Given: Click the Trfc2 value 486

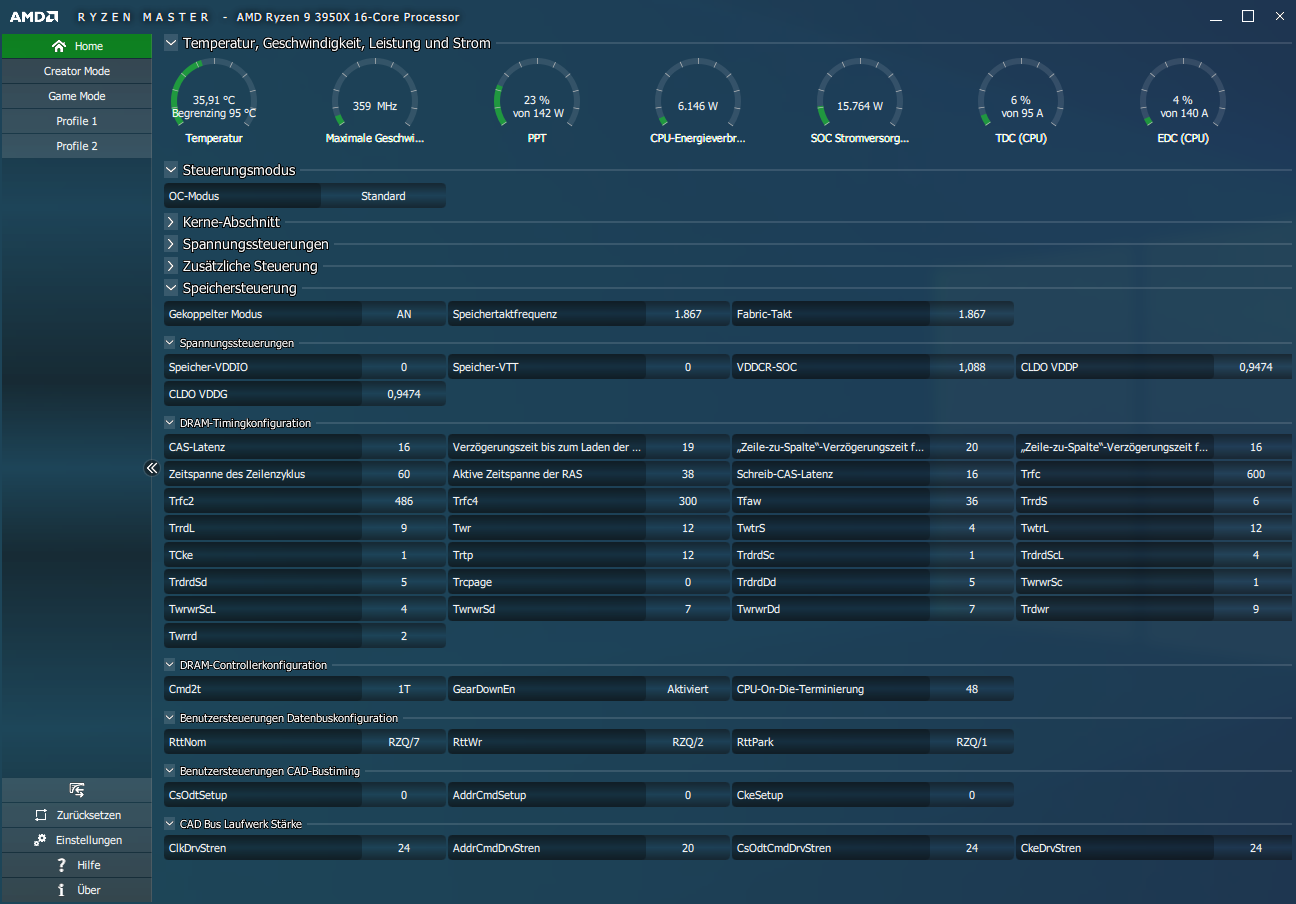Looking at the screenshot, I should coord(404,501).
